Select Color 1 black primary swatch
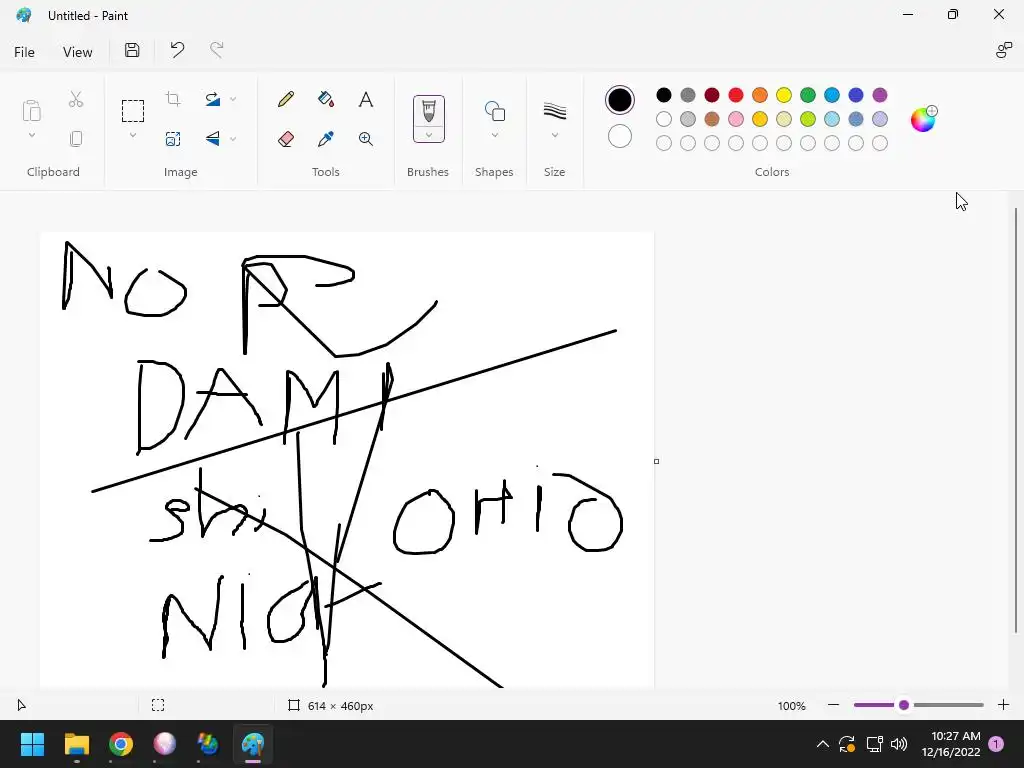The width and height of the screenshot is (1024, 768). pyautogui.click(x=620, y=100)
